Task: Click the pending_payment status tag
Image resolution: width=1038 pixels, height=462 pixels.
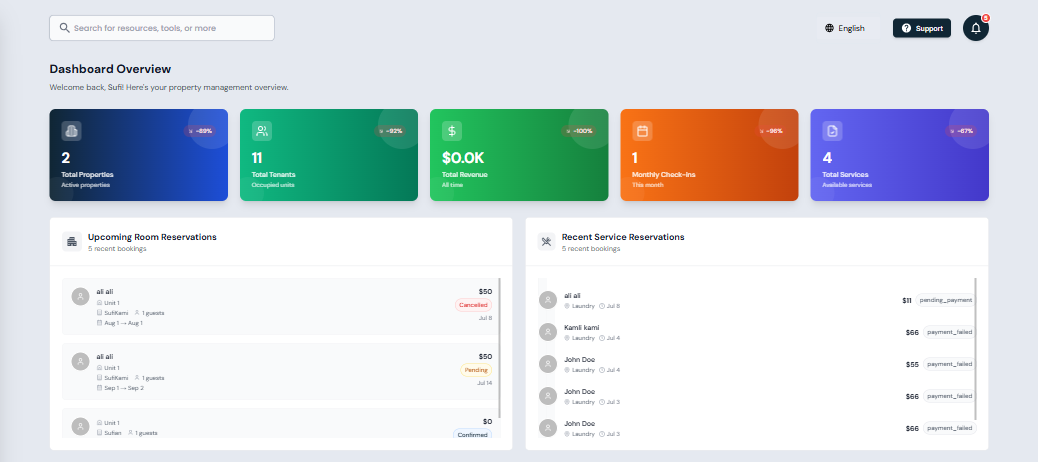Action: coord(947,300)
